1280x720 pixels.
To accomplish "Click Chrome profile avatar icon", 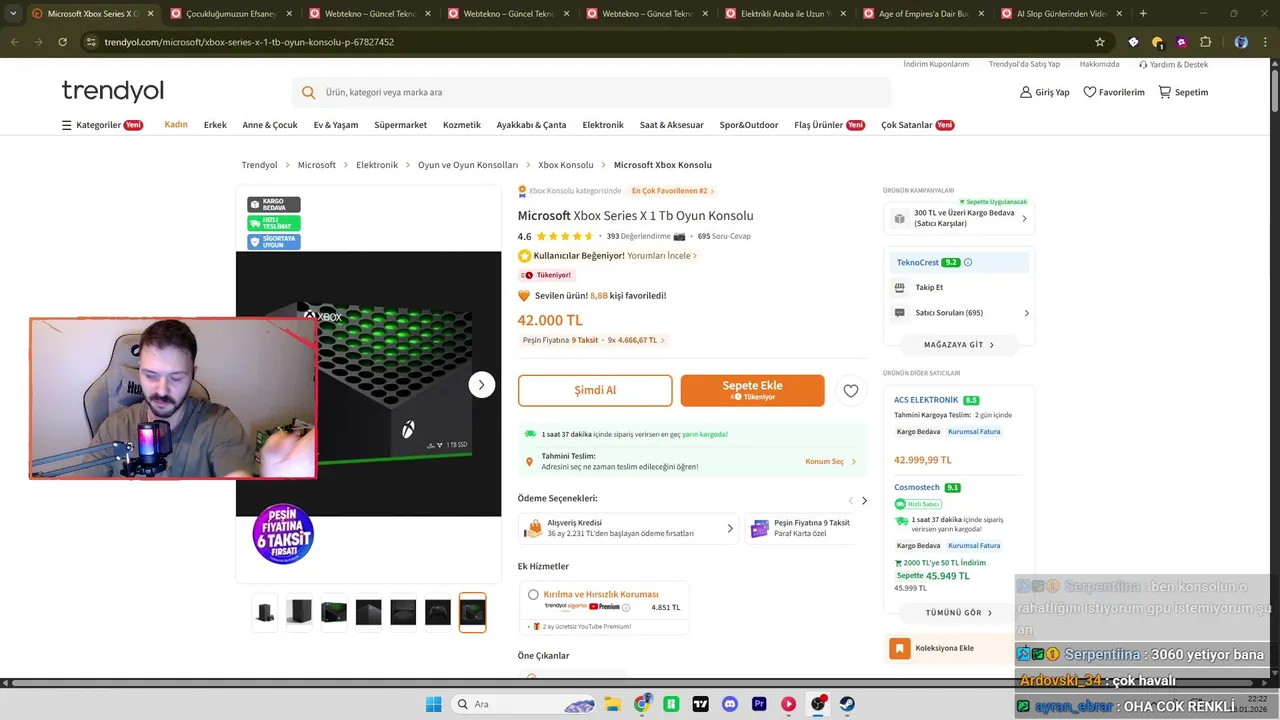I will [x=1241, y=42].
